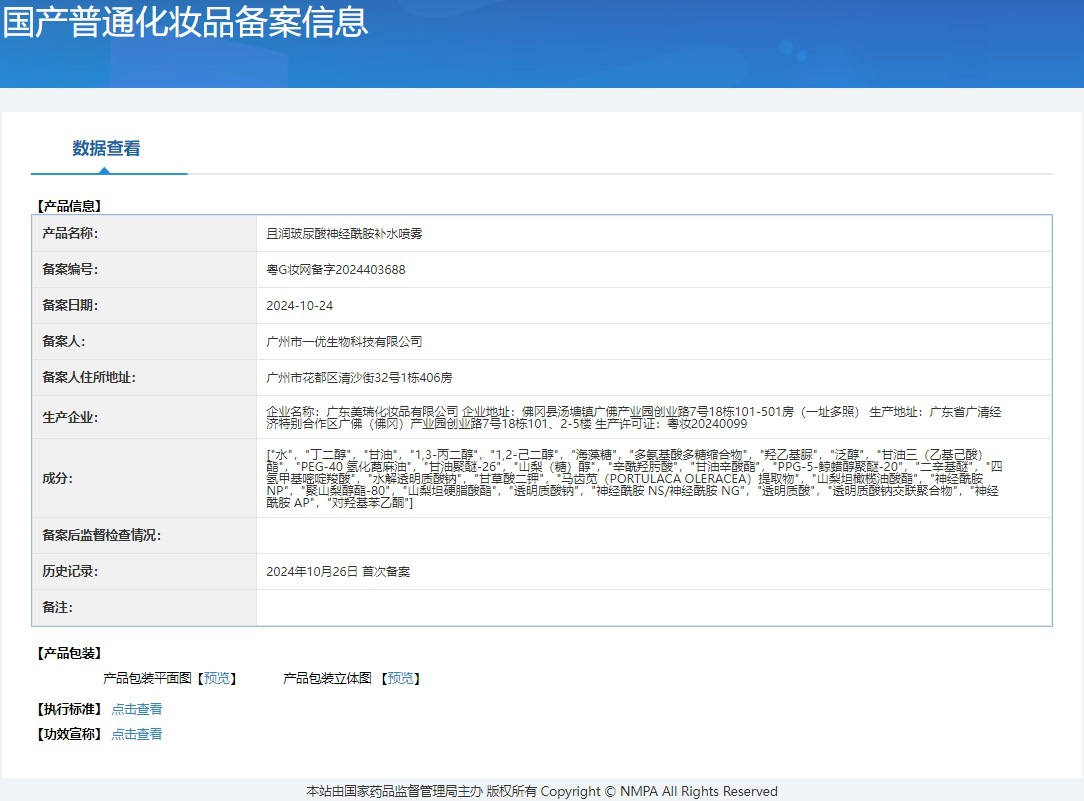Open 产品包装立体图 预览 link

(400, 678)
